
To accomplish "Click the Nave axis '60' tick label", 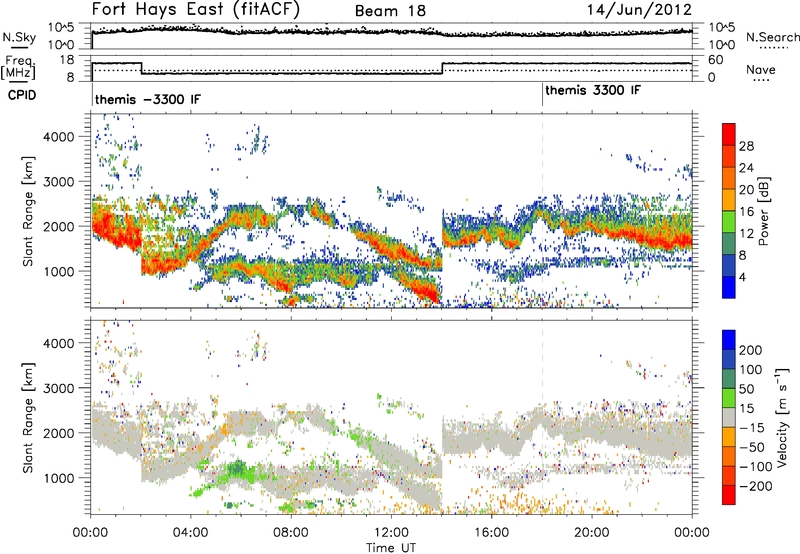I will (x=716, y=60).
